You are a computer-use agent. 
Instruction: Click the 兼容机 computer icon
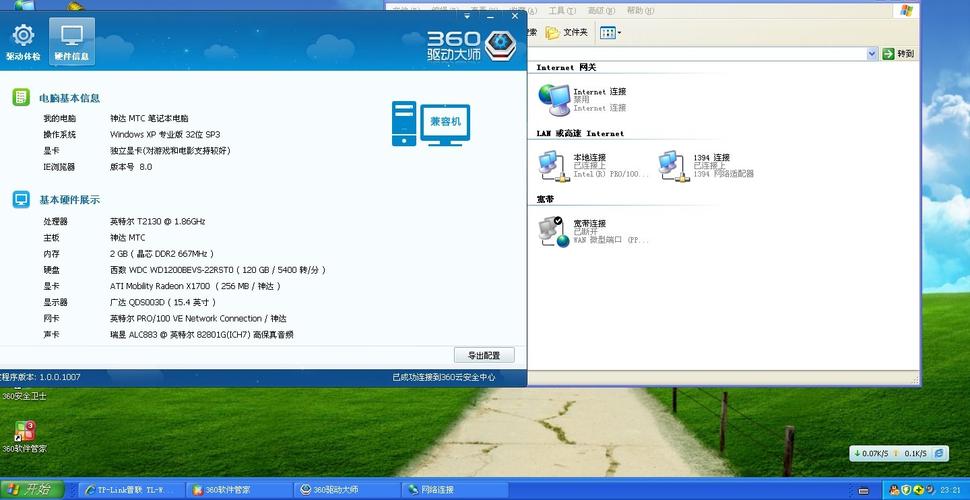[430, 122]
